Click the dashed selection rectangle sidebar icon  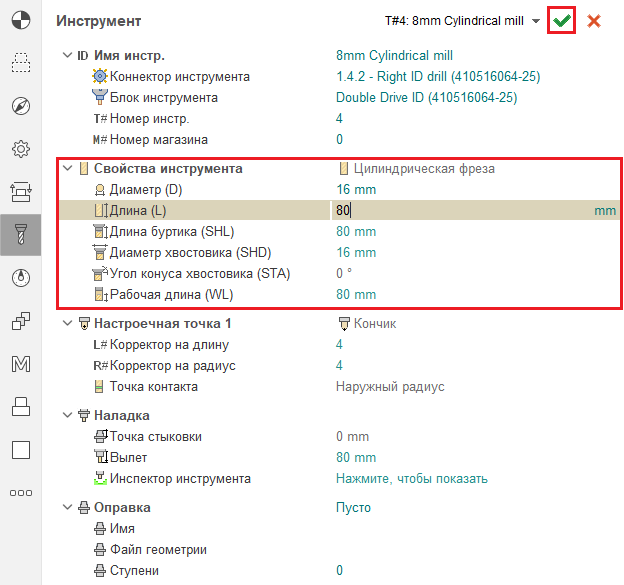20,64
